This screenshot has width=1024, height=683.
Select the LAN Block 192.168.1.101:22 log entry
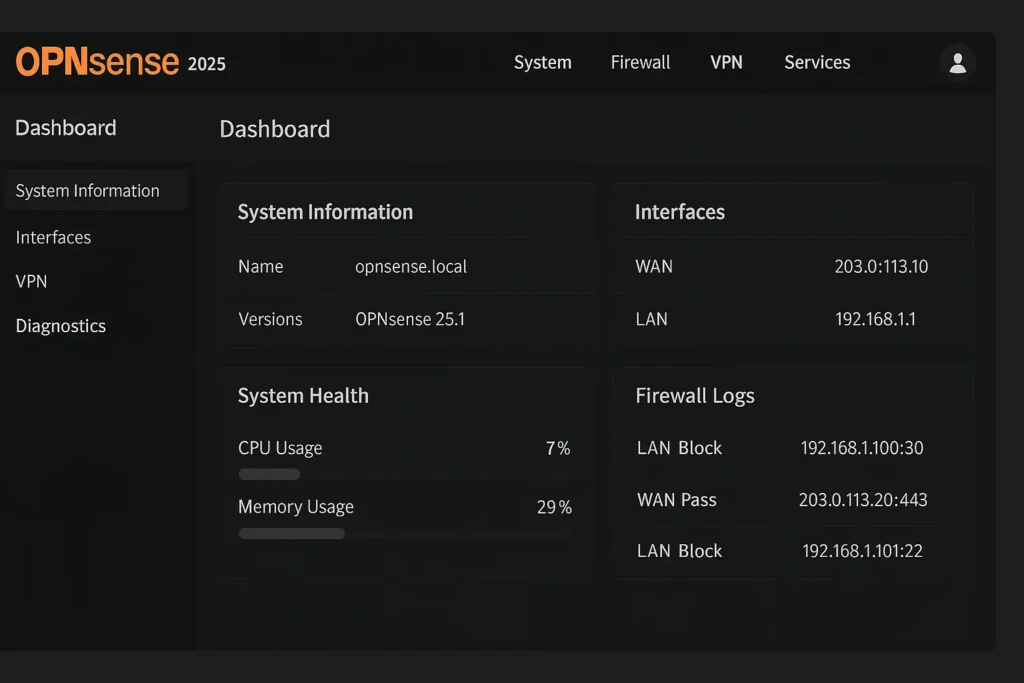point(793,551)
